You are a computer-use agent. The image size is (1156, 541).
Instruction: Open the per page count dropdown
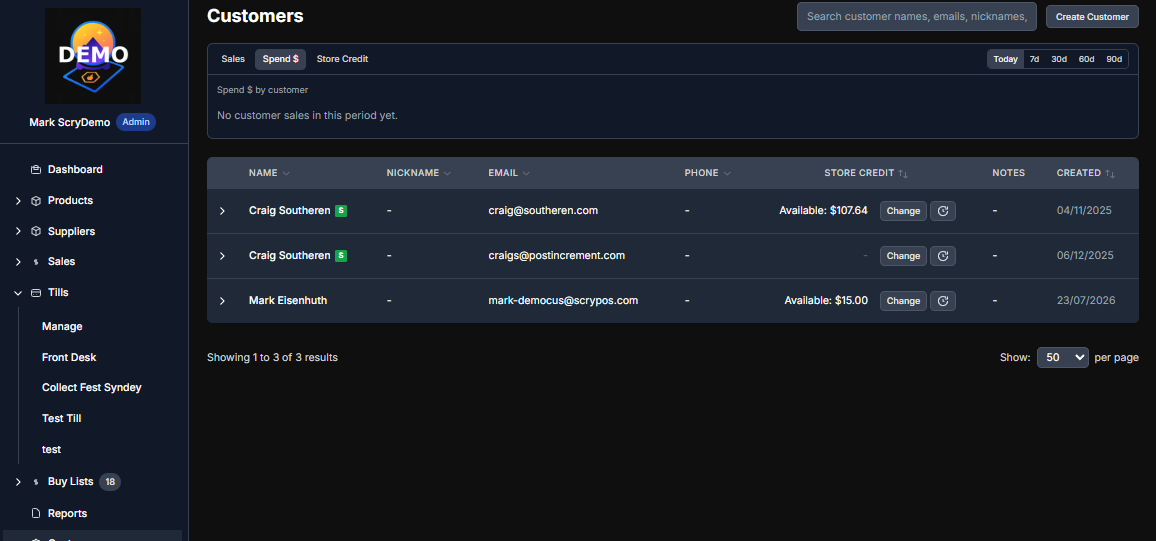(x=1062, y=357)
